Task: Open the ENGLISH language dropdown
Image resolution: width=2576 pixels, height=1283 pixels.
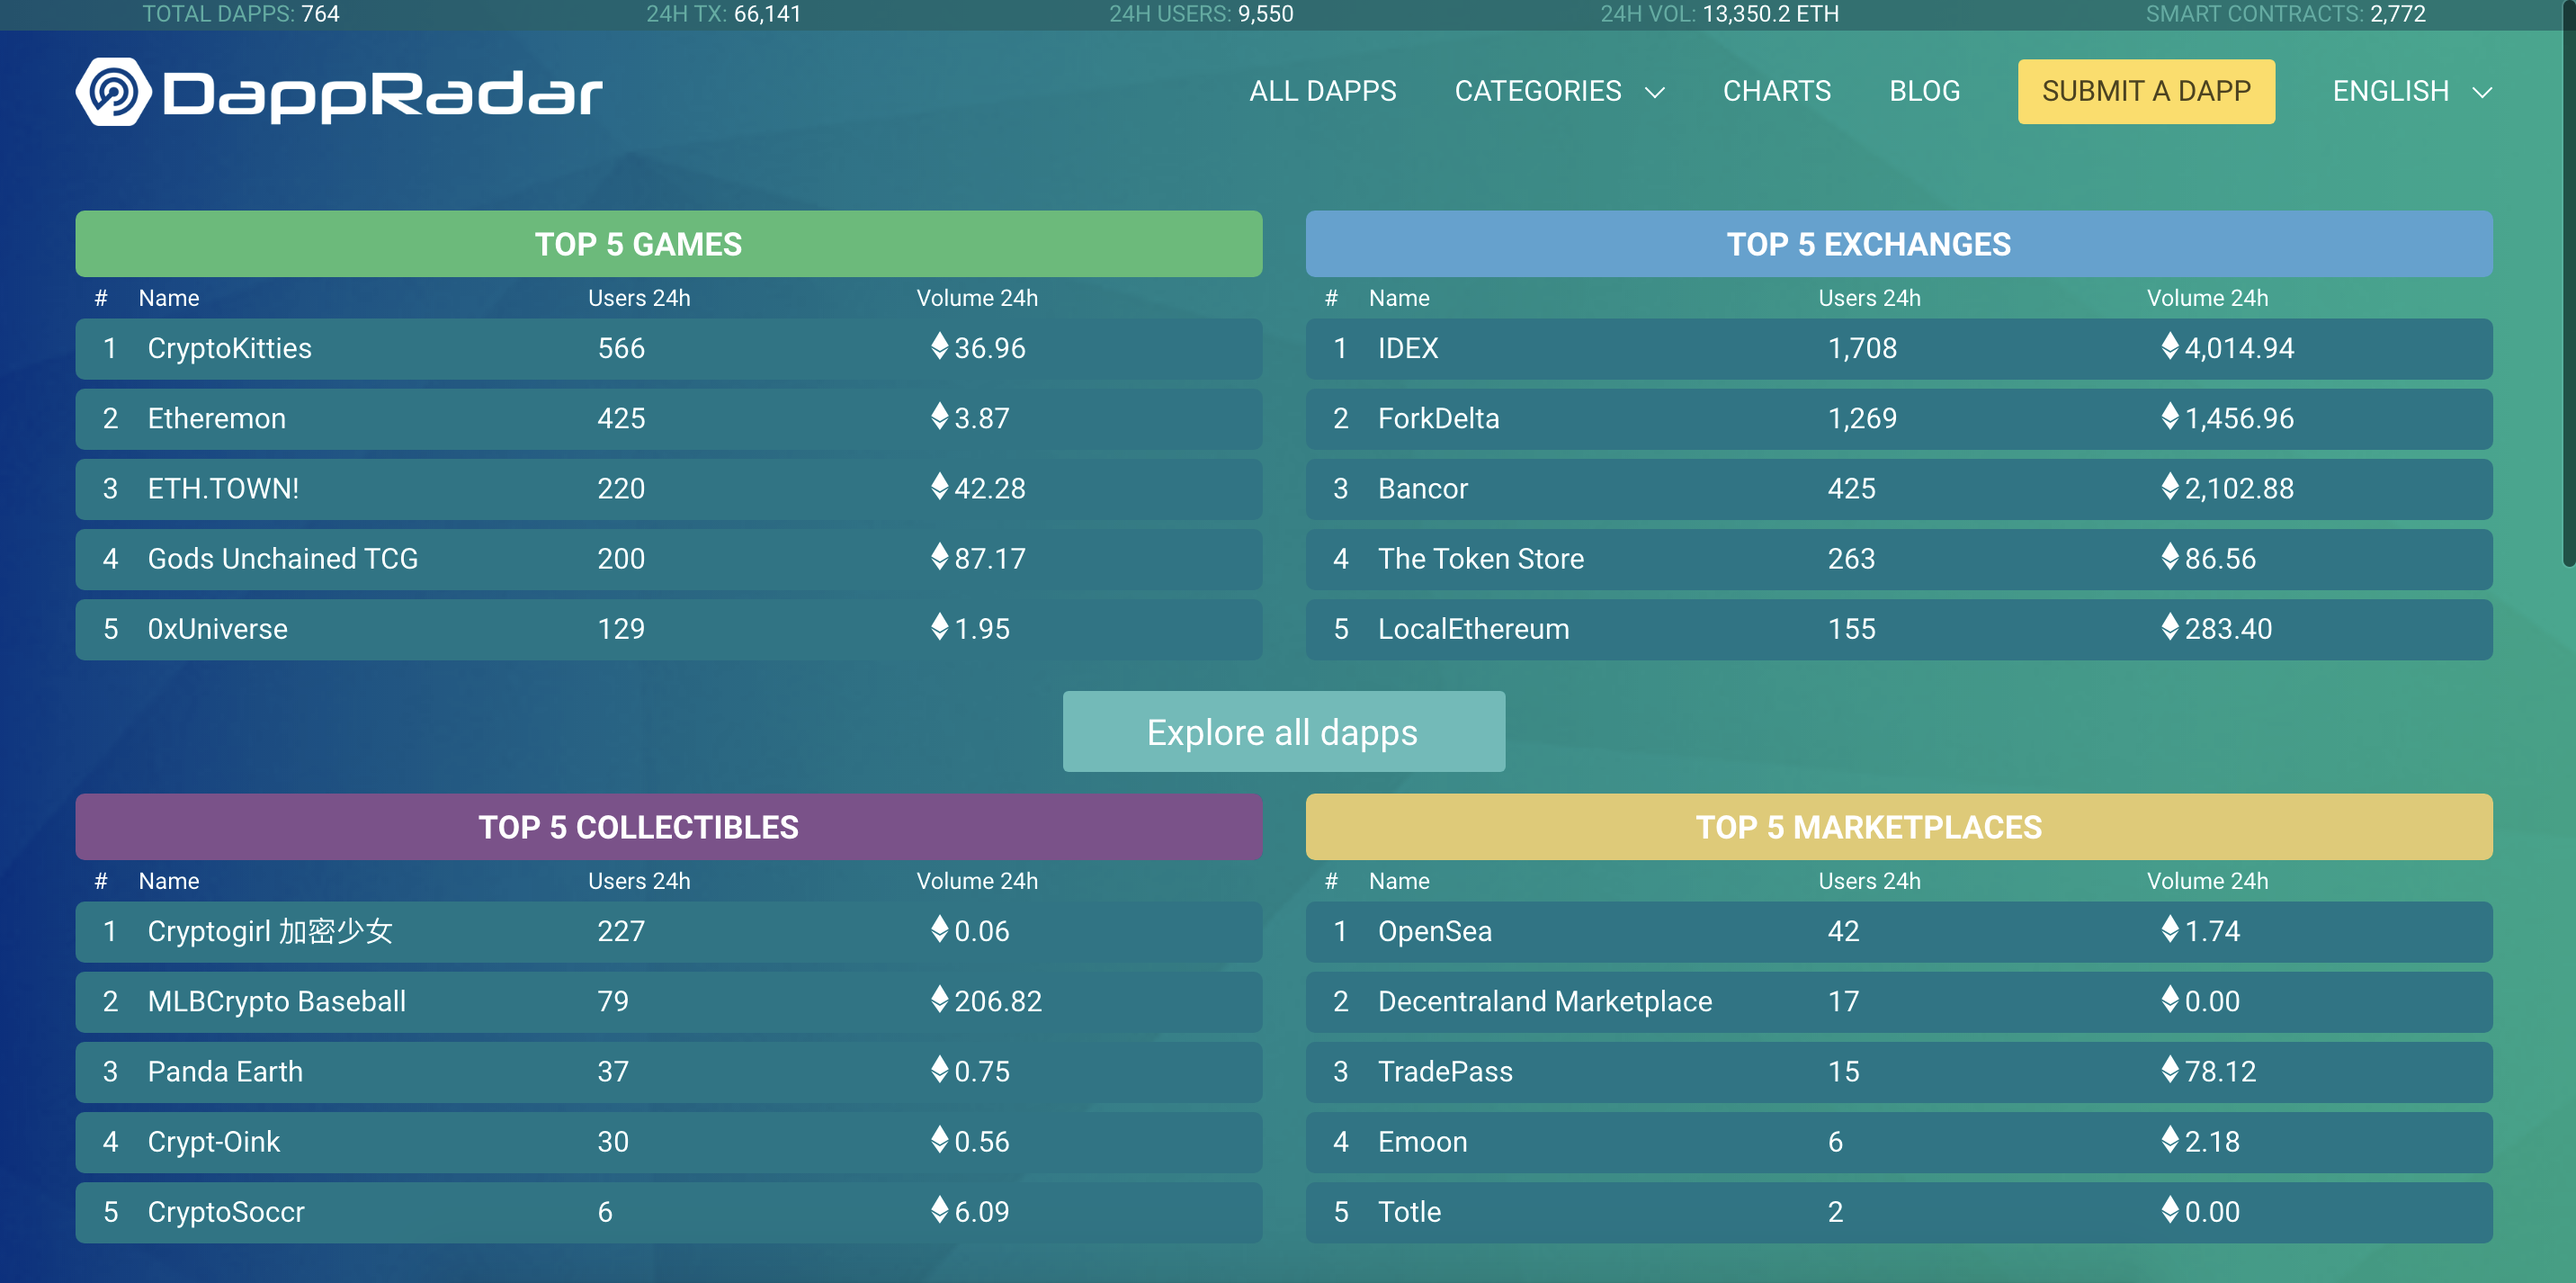Action: (x=2391, y=91)
